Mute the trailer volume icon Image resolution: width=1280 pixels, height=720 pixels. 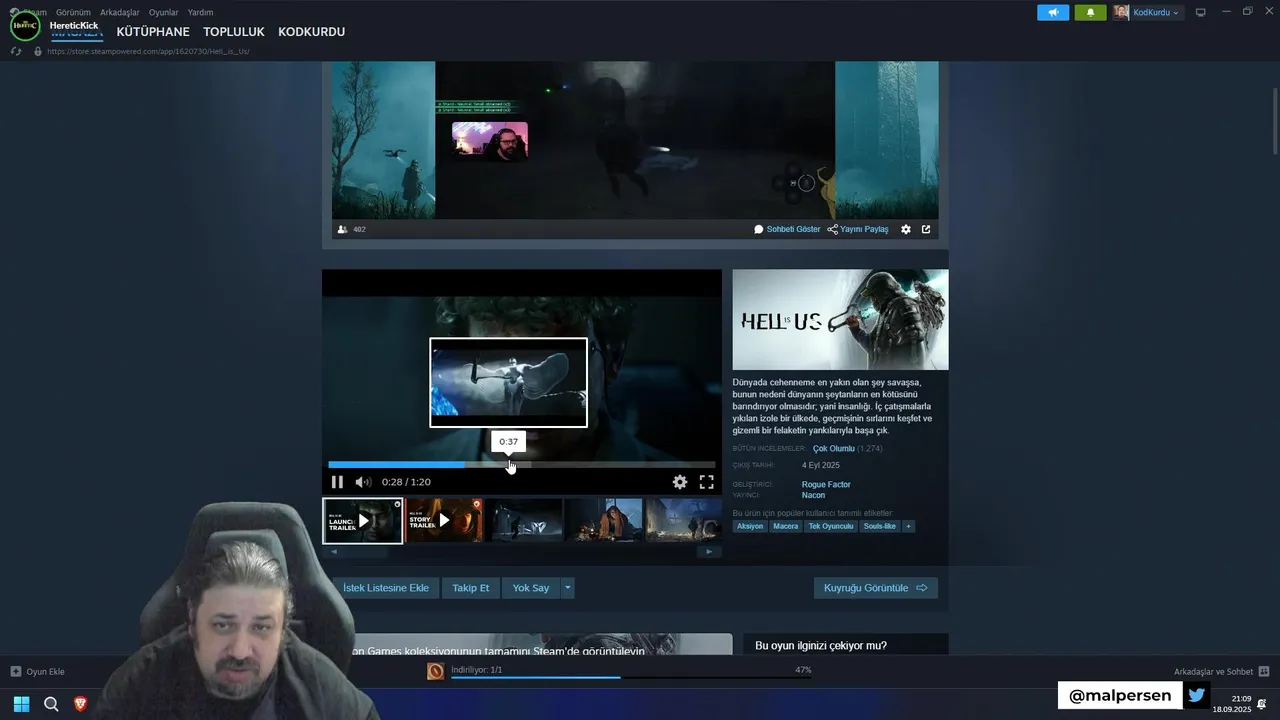(x=363, y=482)
